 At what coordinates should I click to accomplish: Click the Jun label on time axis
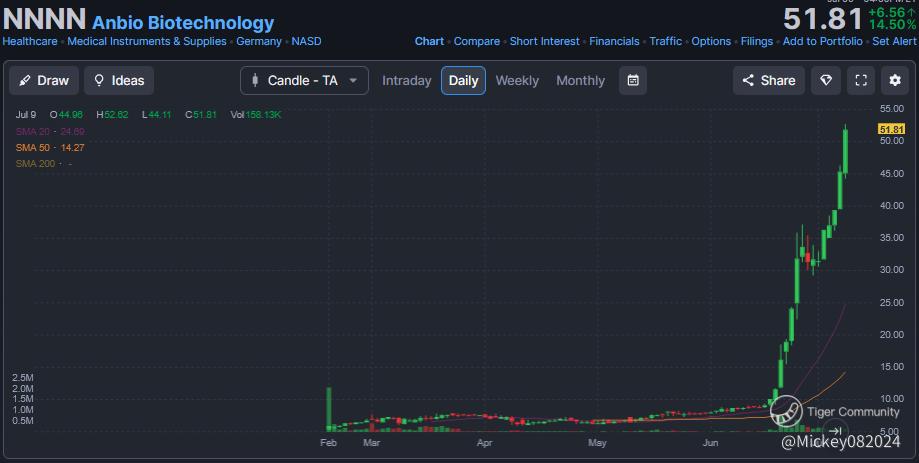(x=710, y=442)
